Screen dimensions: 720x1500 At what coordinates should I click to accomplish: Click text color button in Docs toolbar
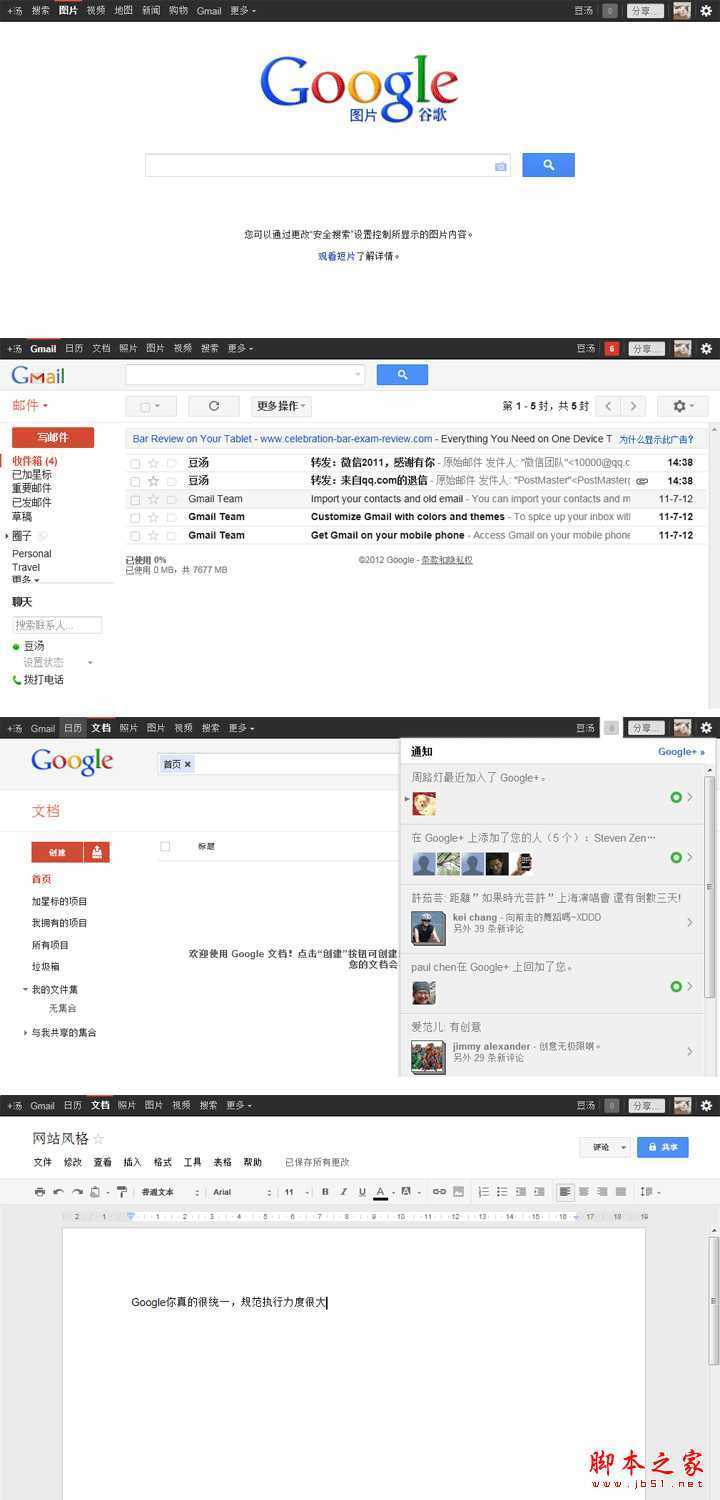coord(381,1192)
